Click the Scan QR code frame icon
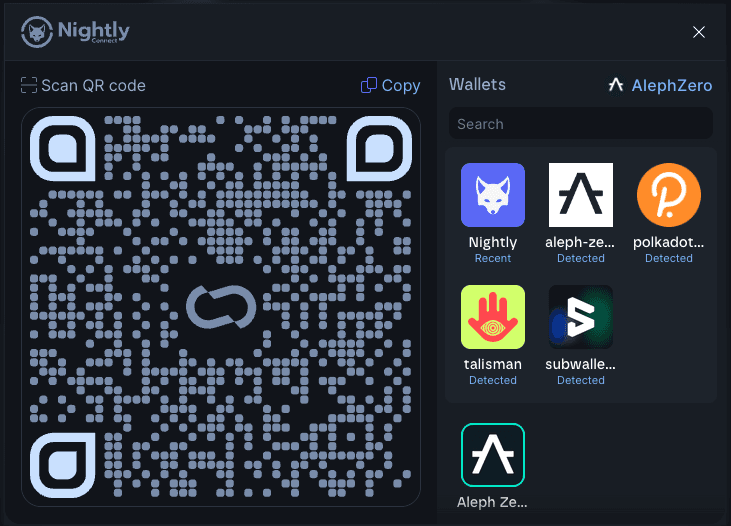The image size is (731, 526). (29, 85)
